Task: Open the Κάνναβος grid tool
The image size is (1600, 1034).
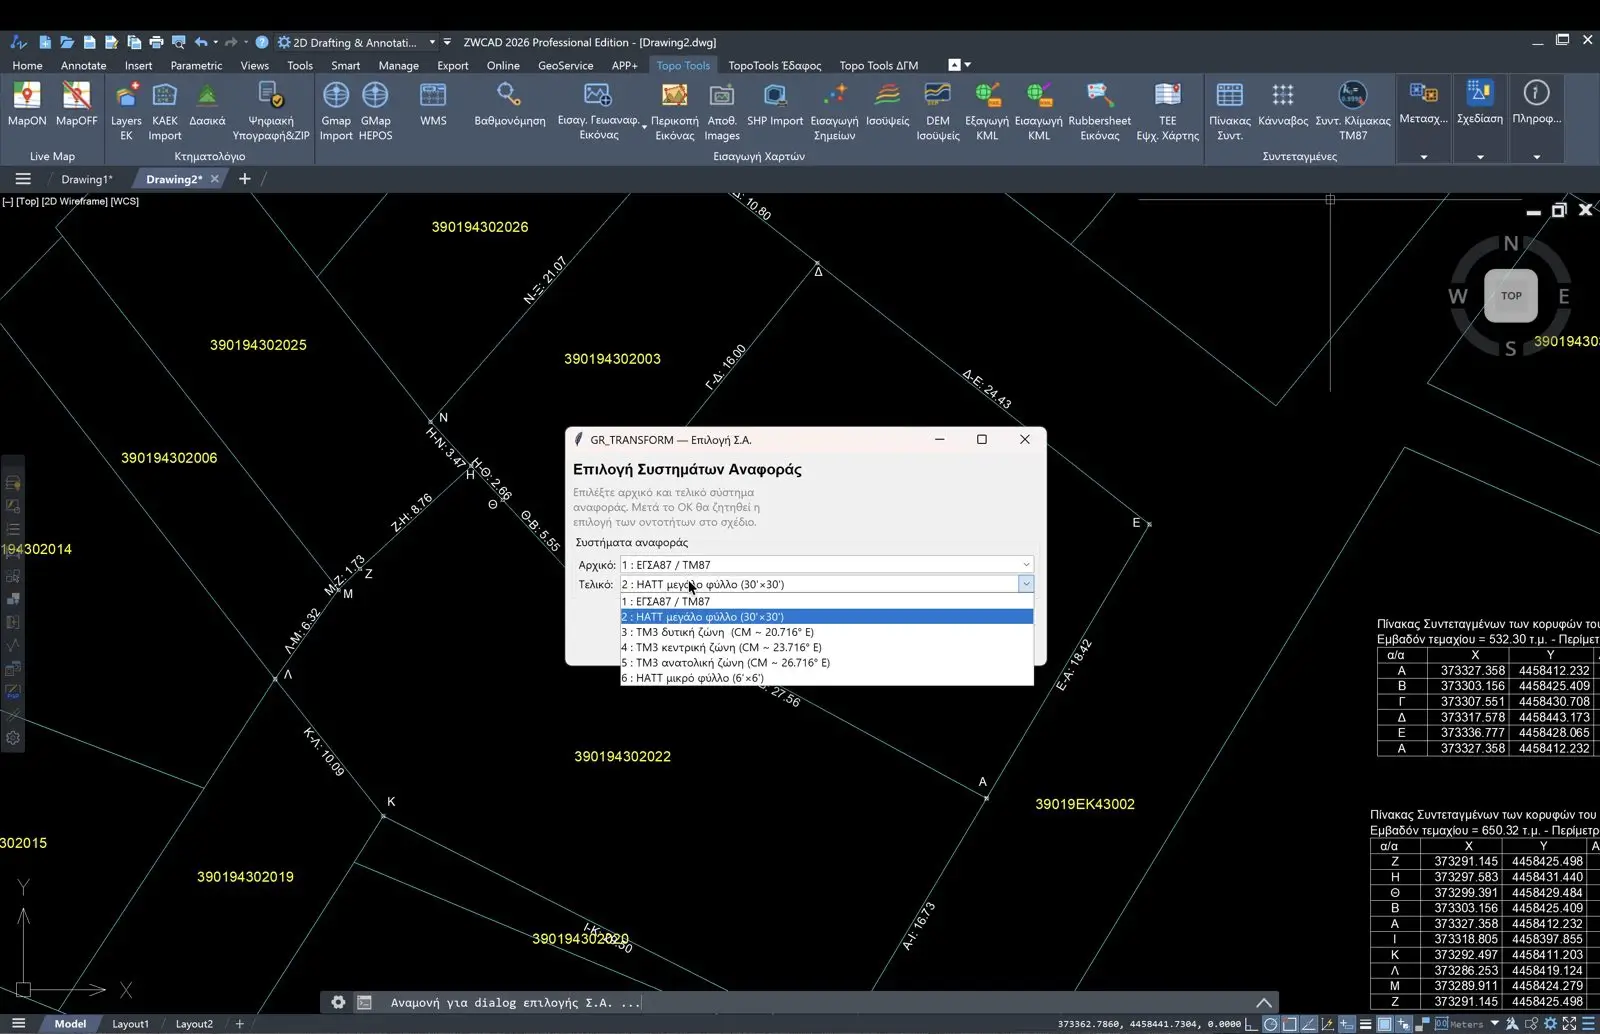Action: (1283, 105)
